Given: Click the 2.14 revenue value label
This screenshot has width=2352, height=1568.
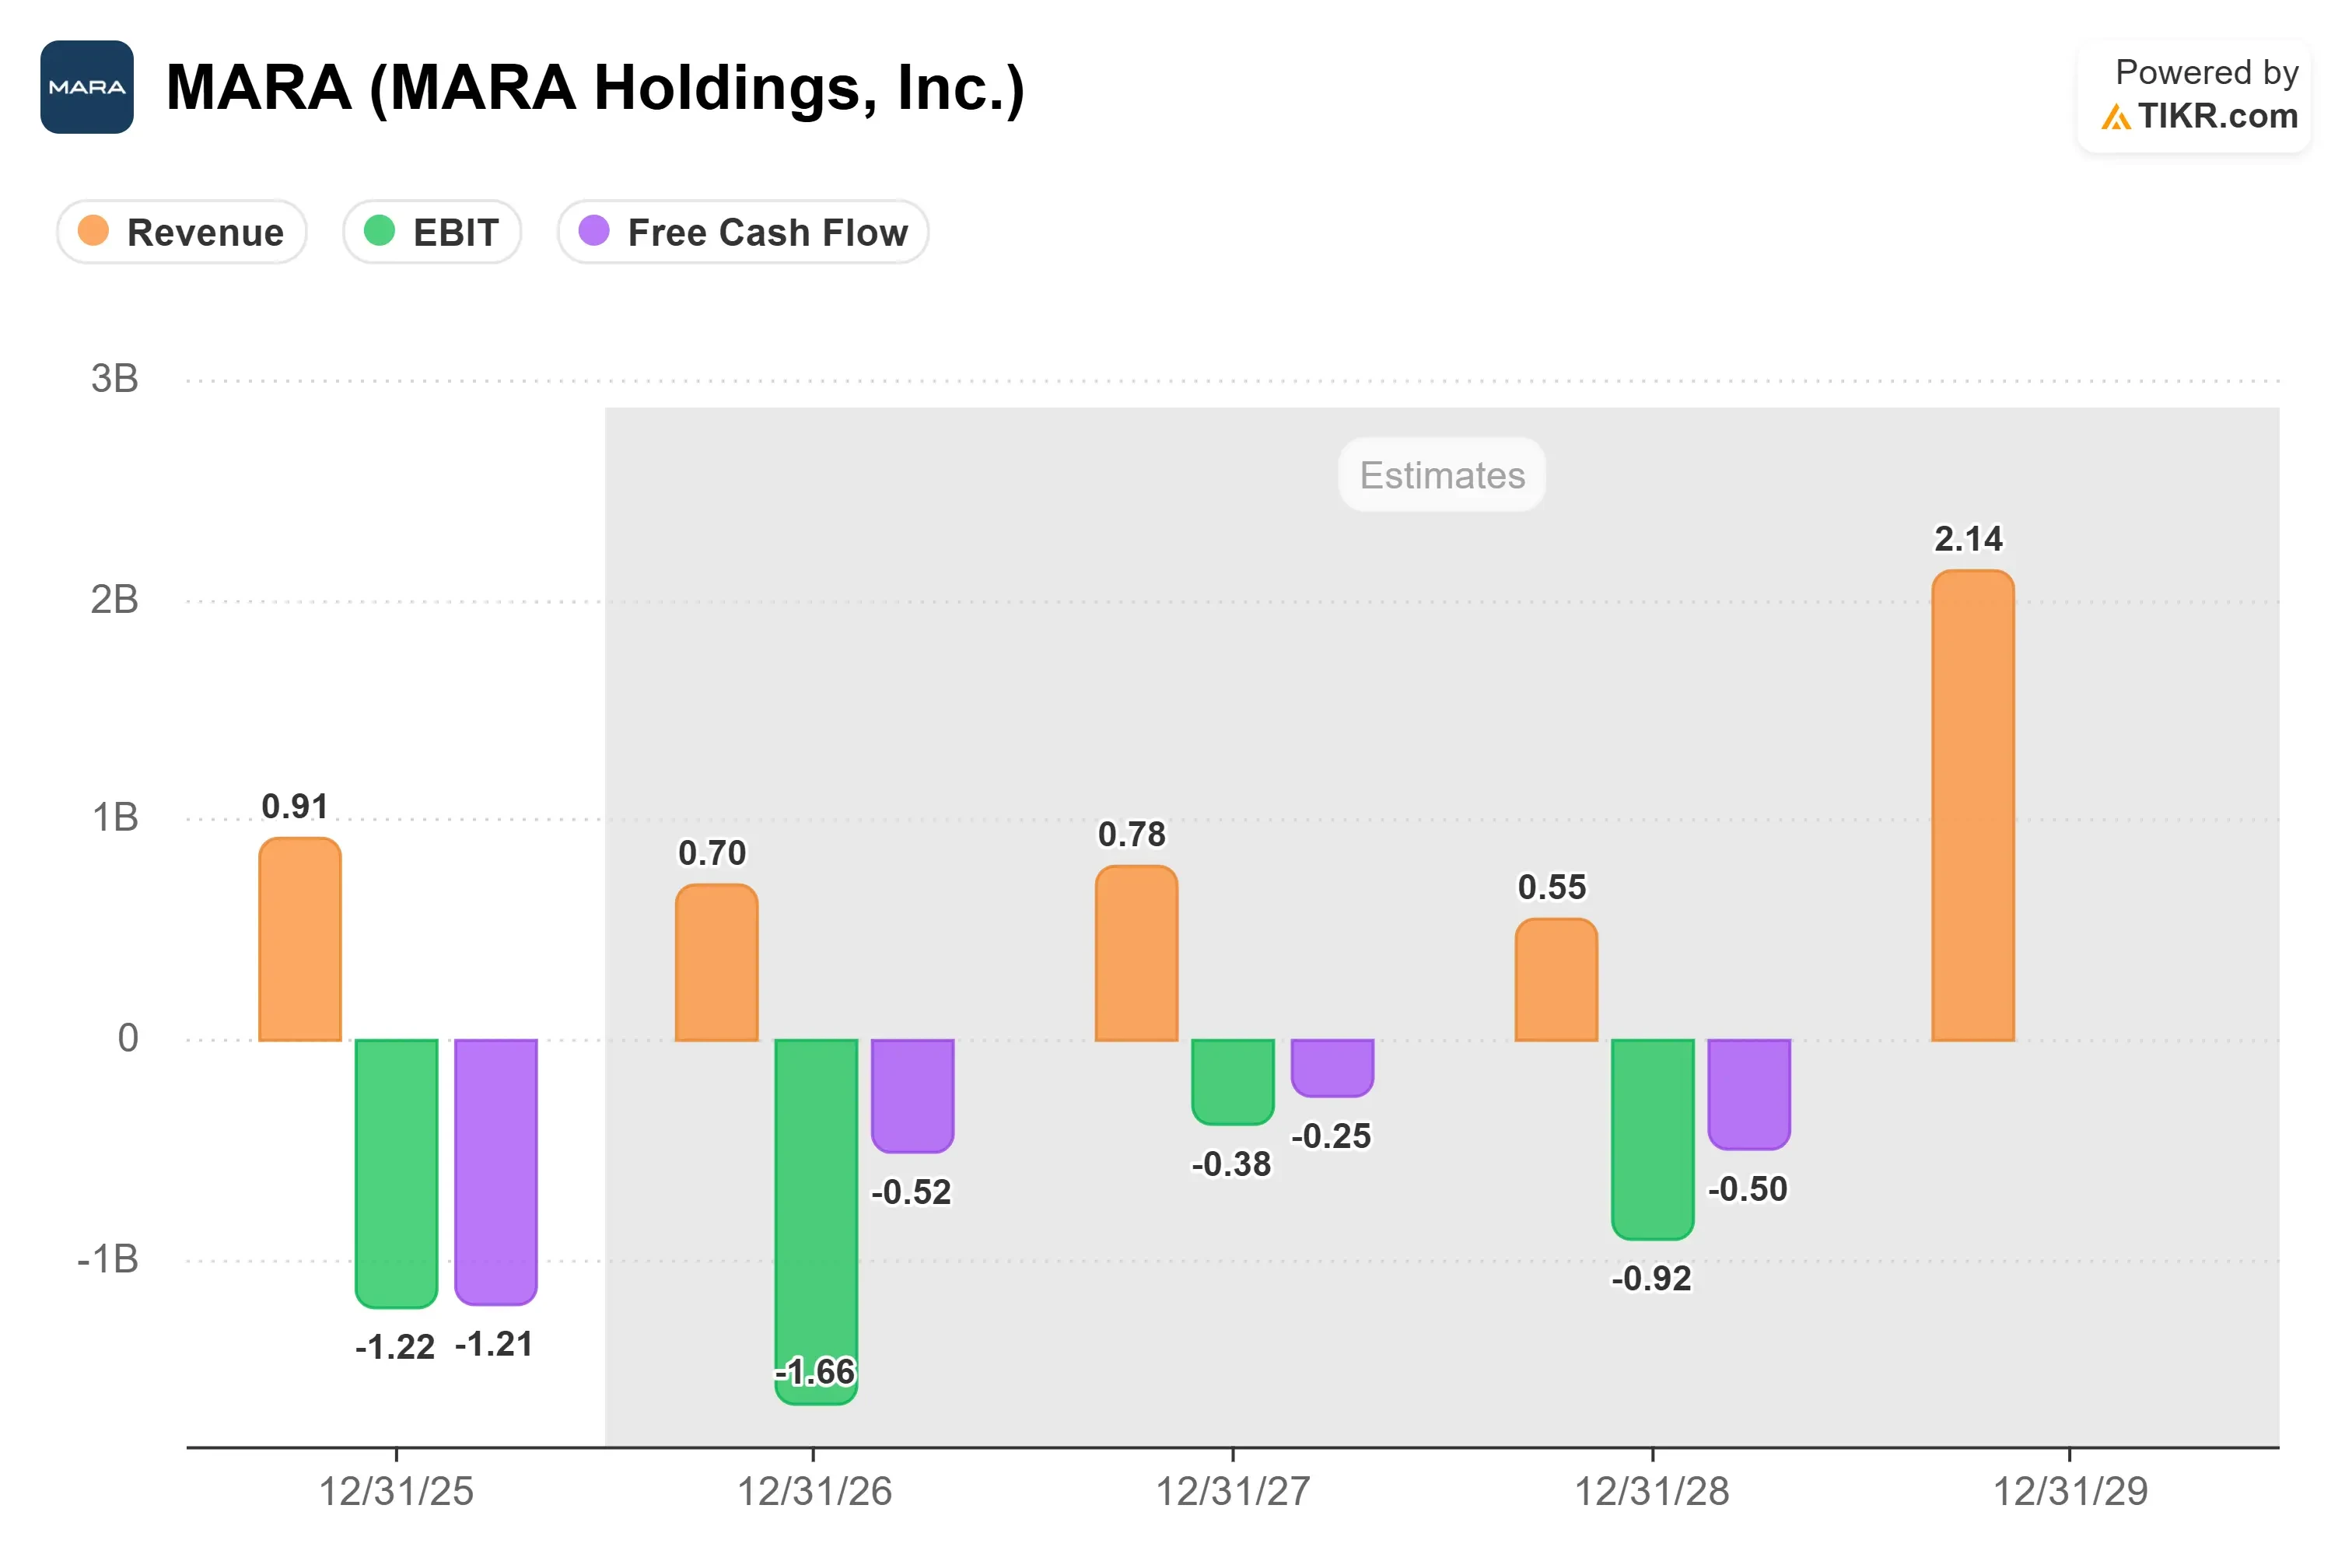Looking at the screenshot, I should (x=1969, y=539).
